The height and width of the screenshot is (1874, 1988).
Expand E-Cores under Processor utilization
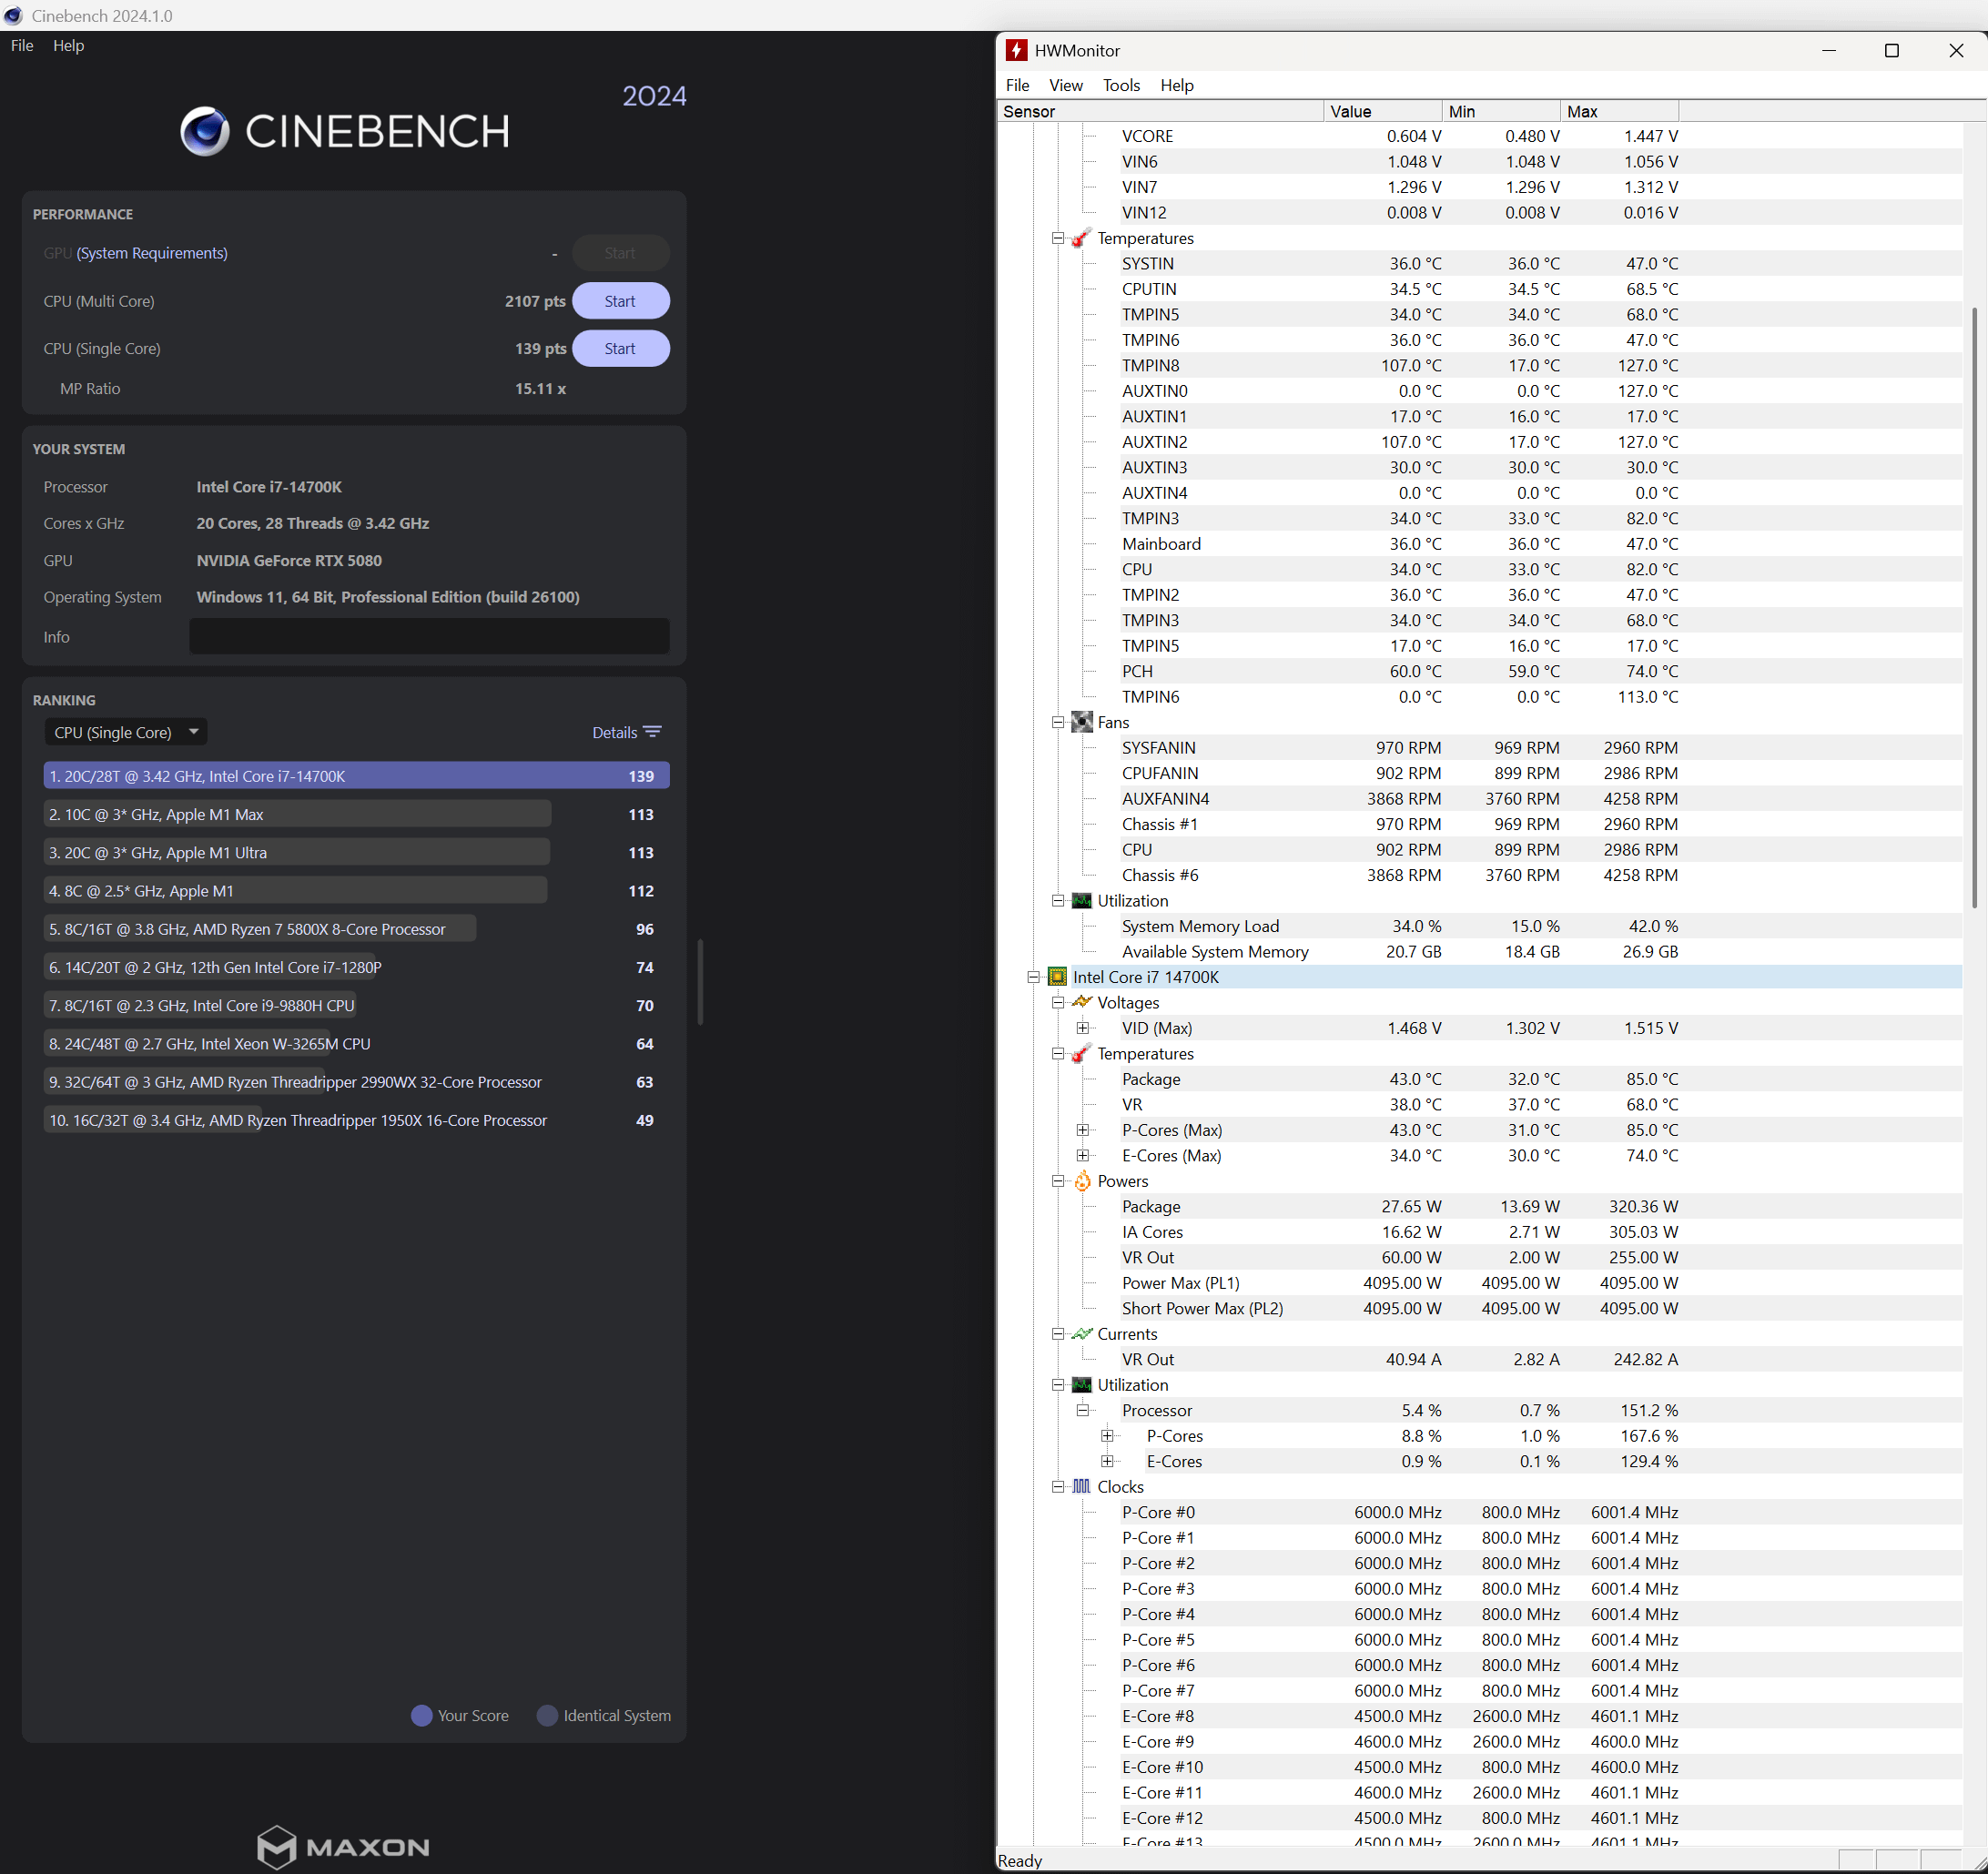1107,1461
